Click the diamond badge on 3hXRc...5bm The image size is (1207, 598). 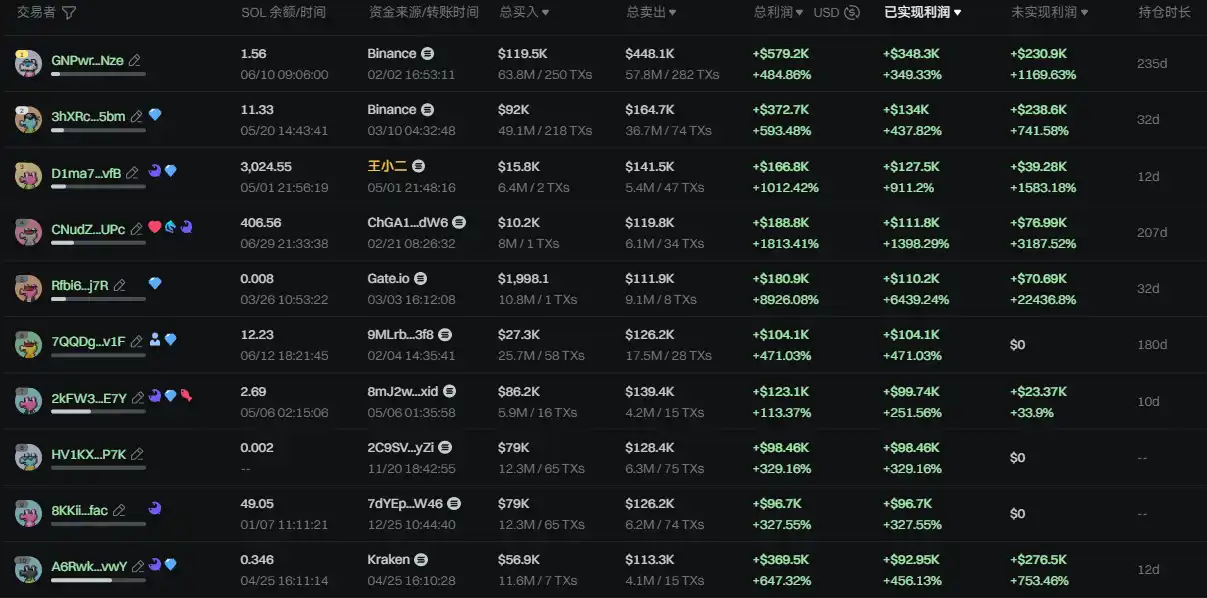coord(155,116)
